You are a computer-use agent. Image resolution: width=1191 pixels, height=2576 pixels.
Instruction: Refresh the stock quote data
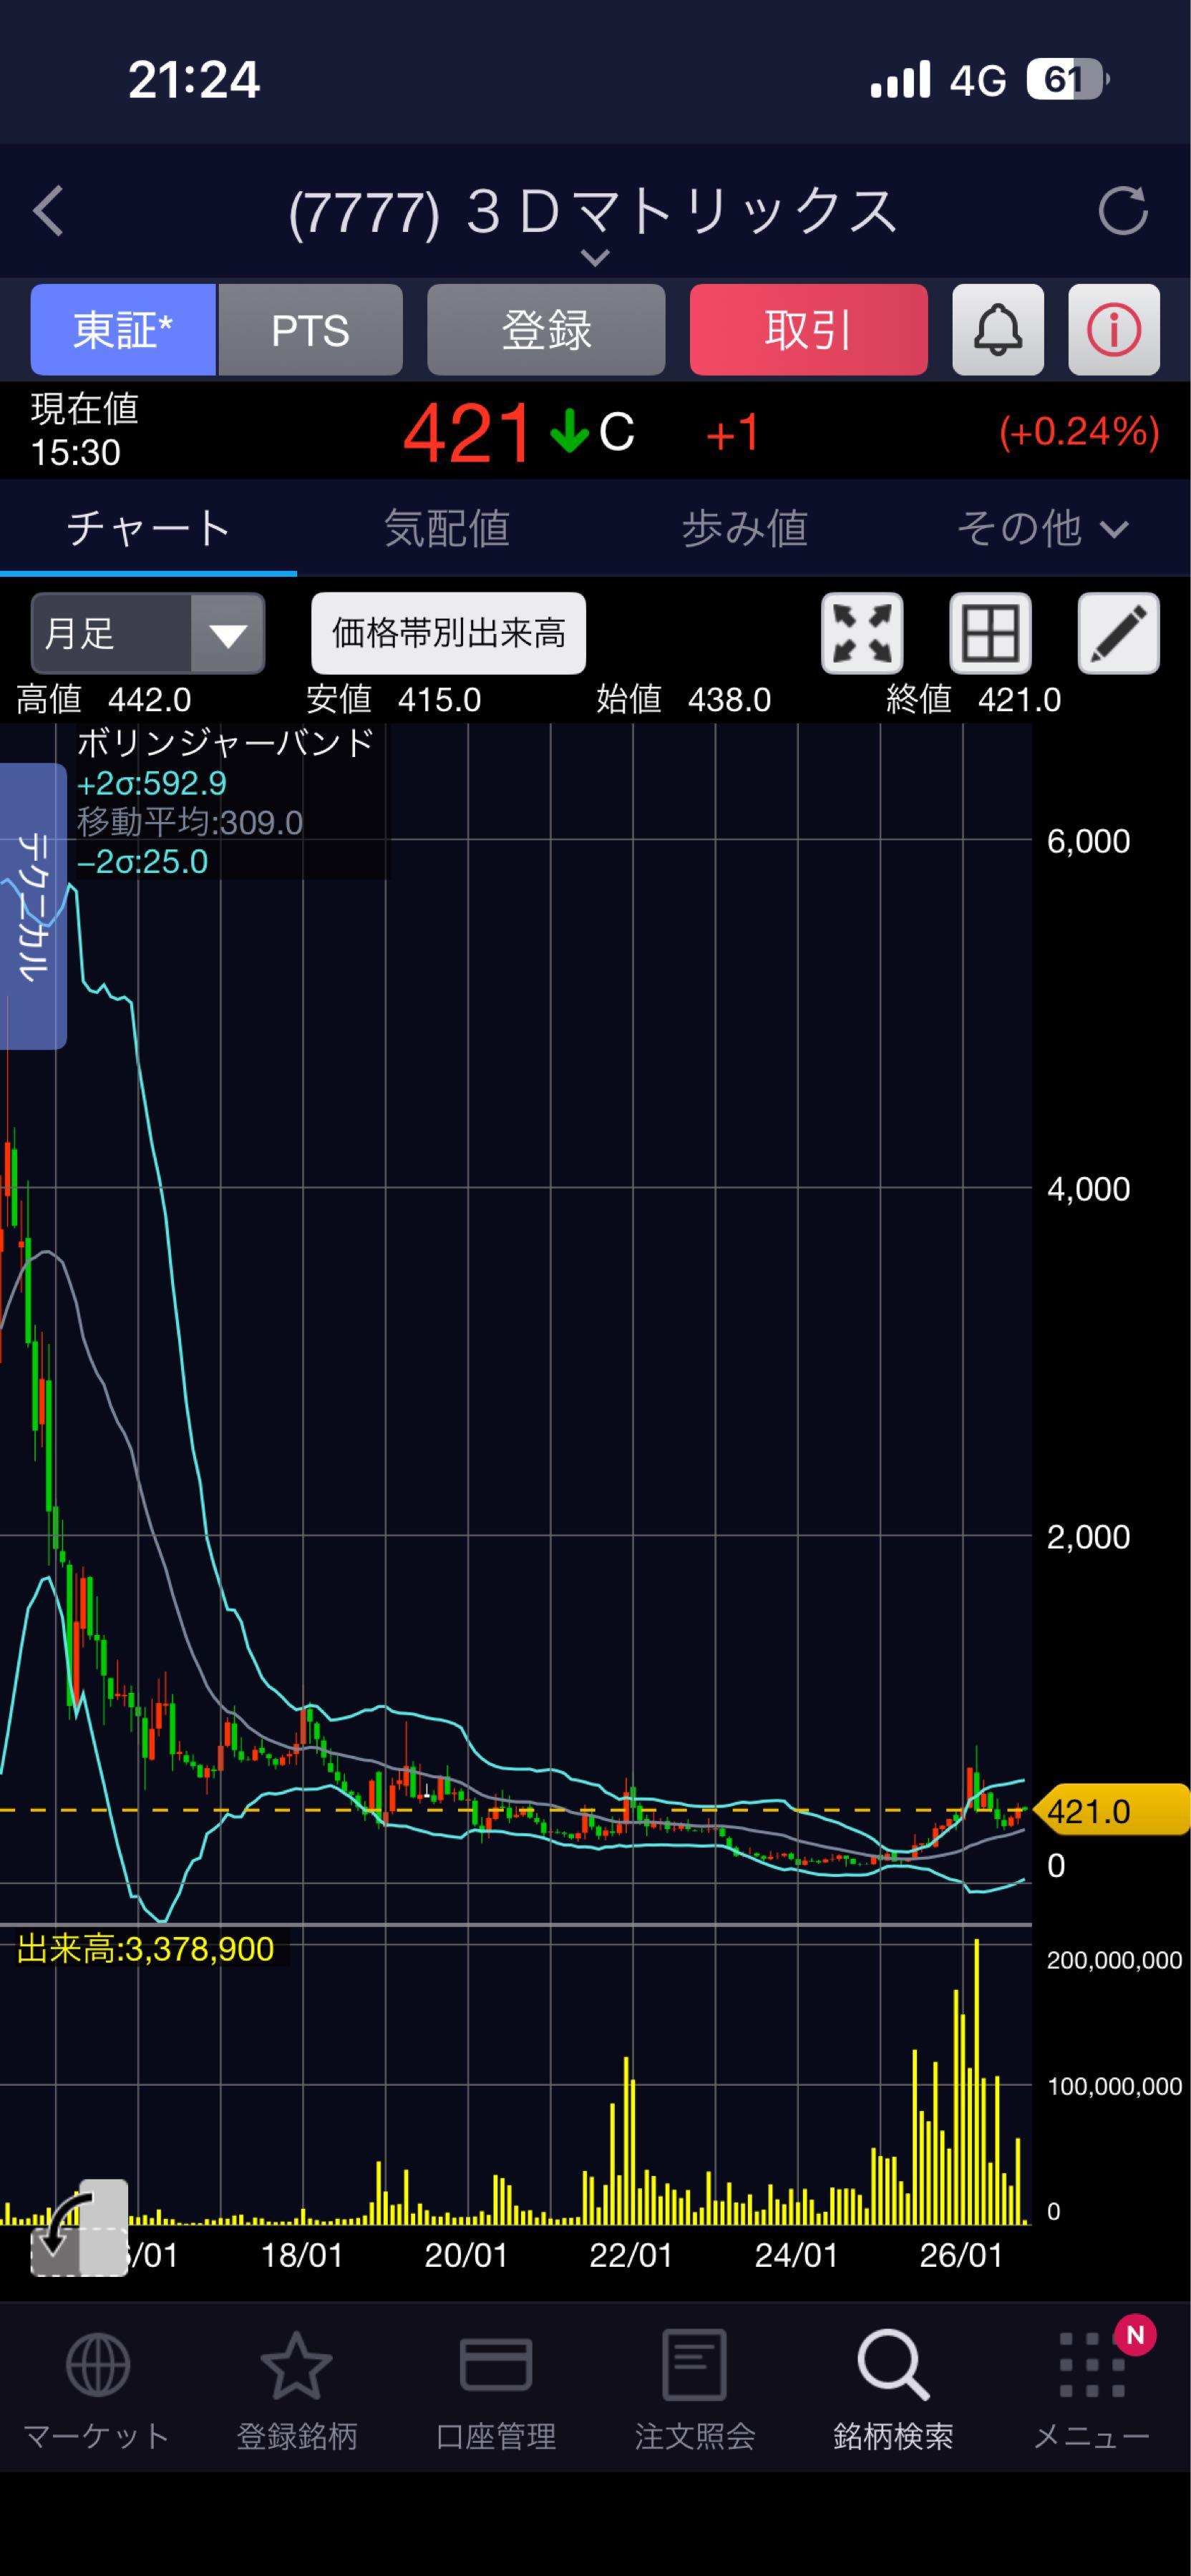1122,211
